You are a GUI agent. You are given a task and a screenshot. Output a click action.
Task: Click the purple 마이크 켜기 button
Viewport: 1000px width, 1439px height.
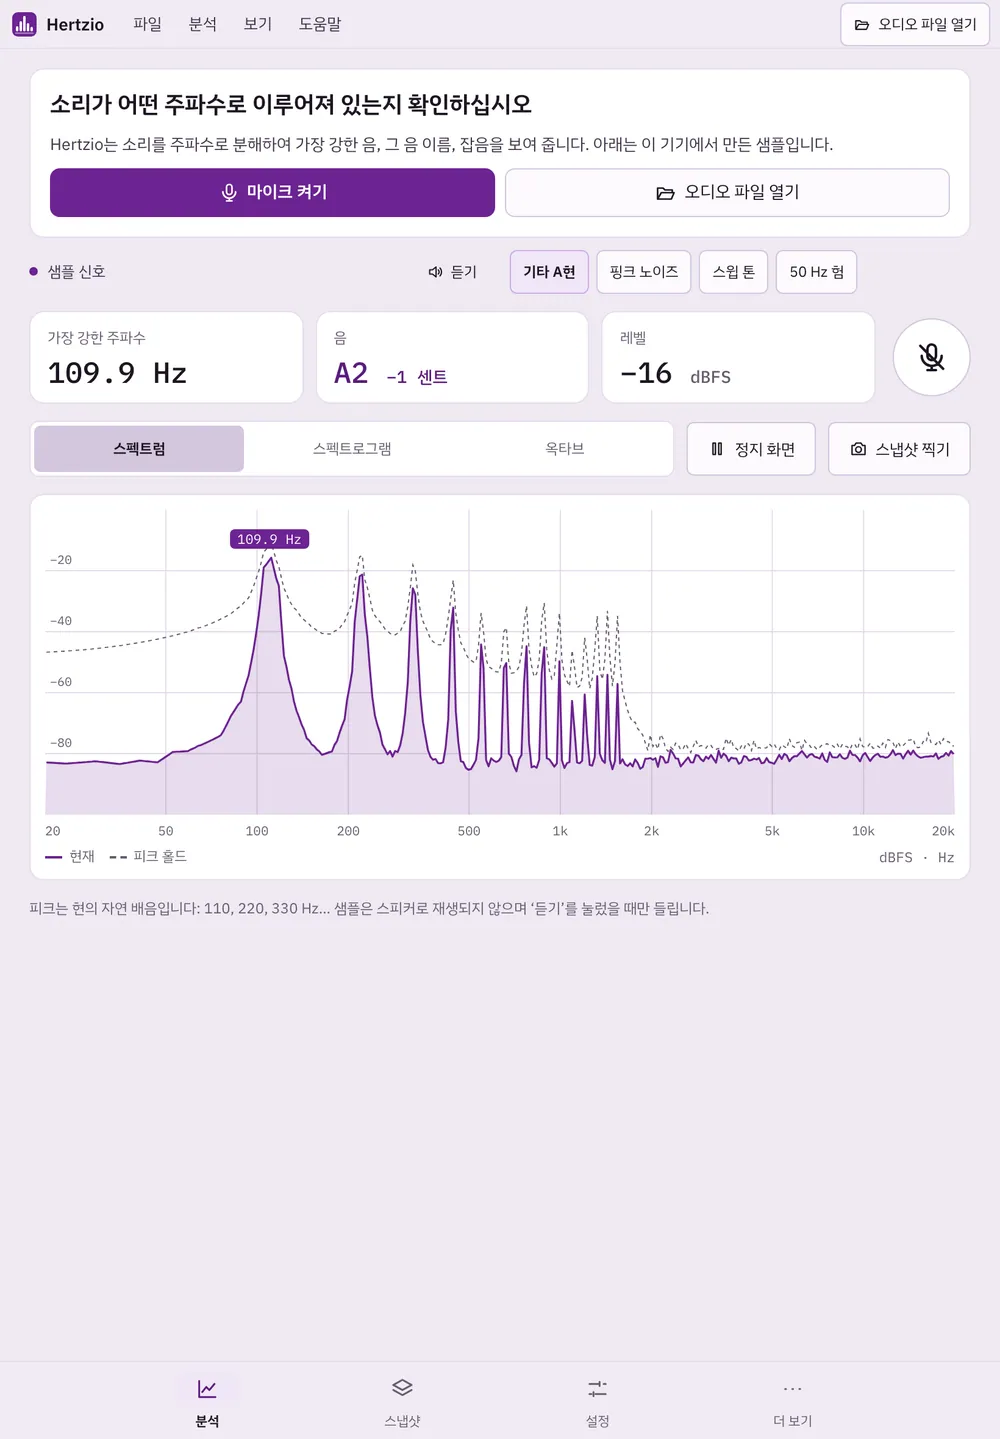pos(272,192)
